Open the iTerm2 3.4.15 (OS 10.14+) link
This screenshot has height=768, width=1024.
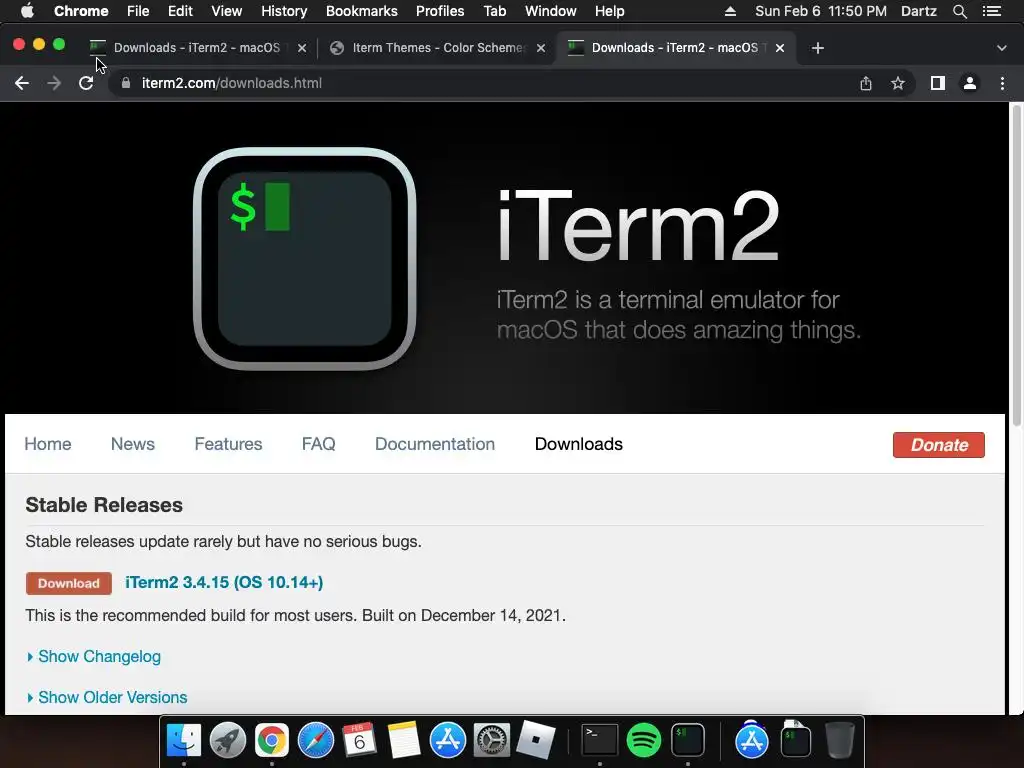pos(224,583)
